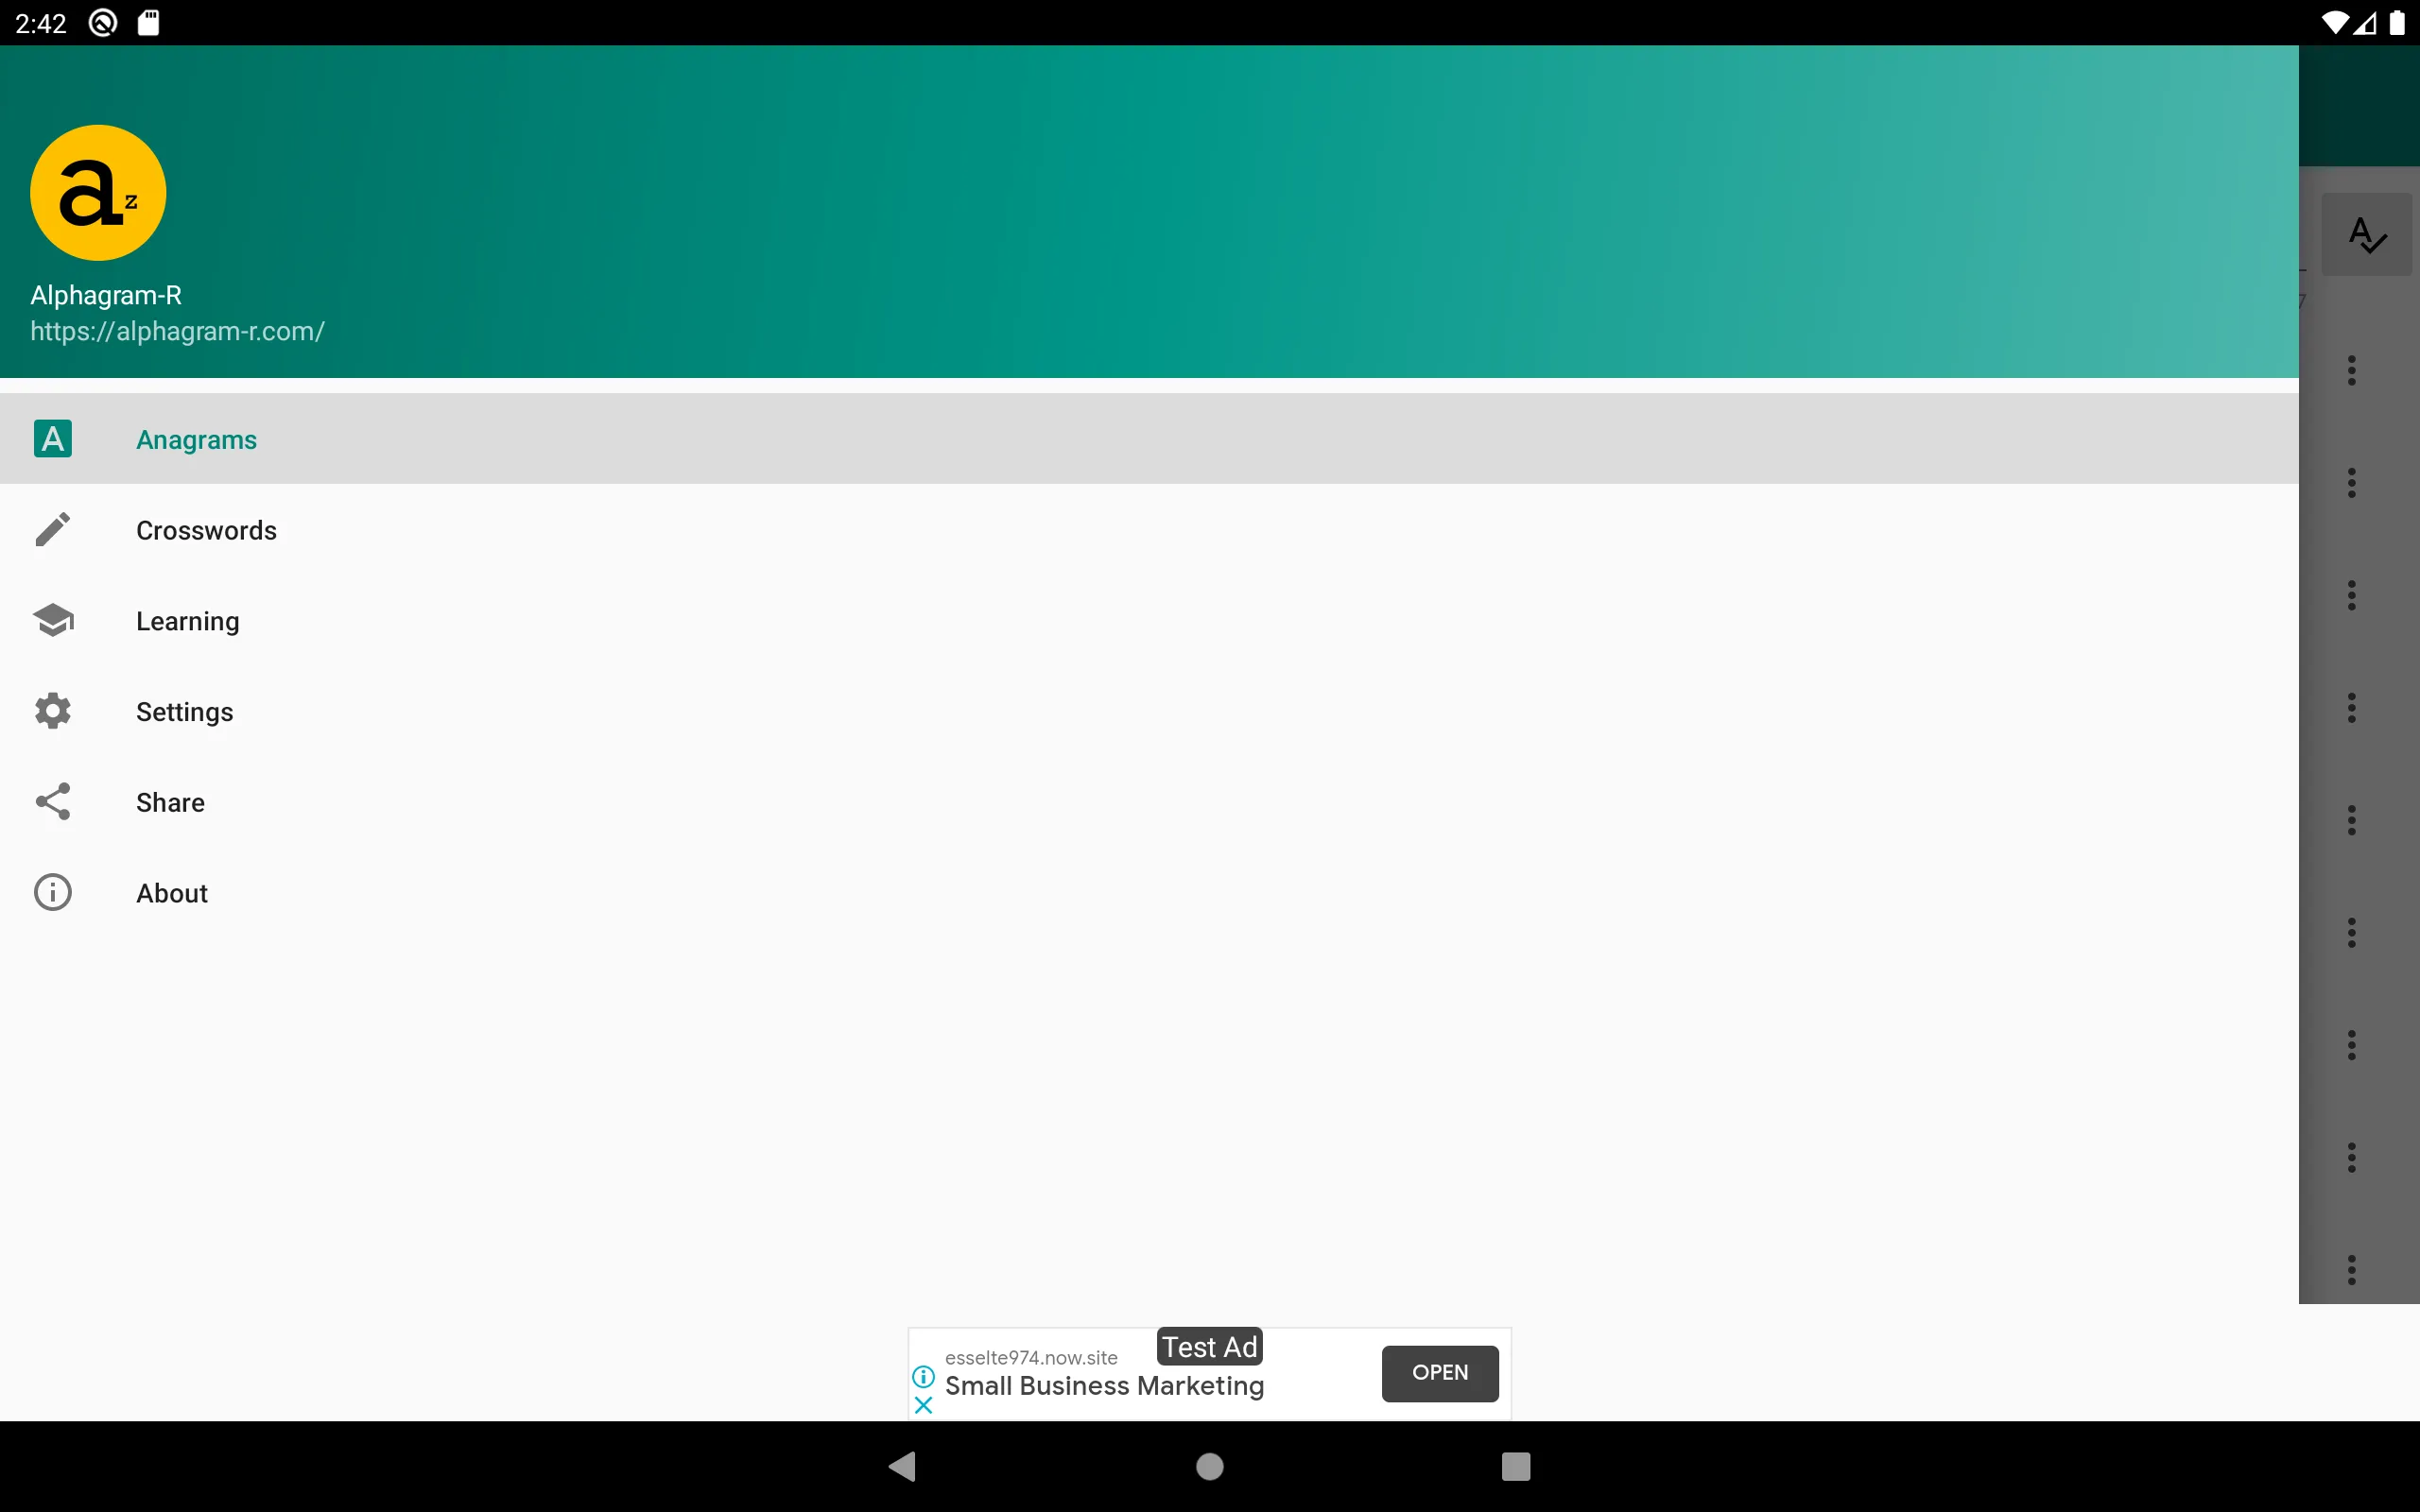The width and height of the screenshot is (2420, 1512).
Task: Toggle Anagrams active selection highlight
Action: point(197,439)
